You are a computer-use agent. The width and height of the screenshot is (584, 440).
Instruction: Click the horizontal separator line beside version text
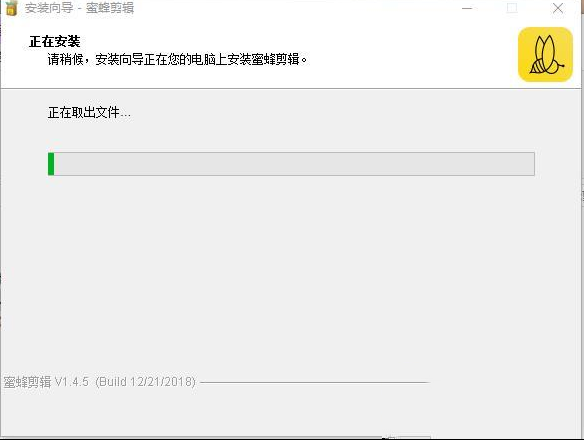click(315, 382)
